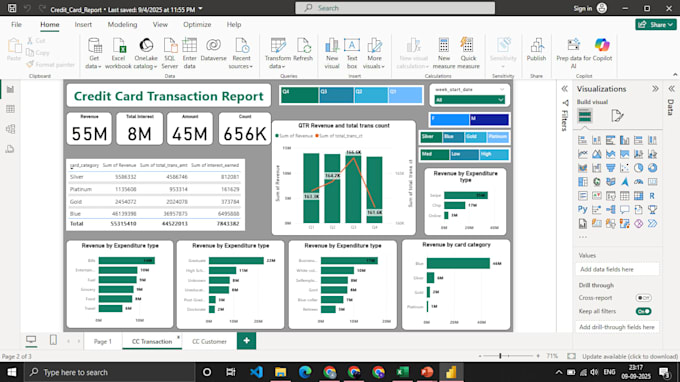The height and width of the screenshot is (382, 680).
Task: Collapse the Visualizations pane
Action: click(655, 89)
